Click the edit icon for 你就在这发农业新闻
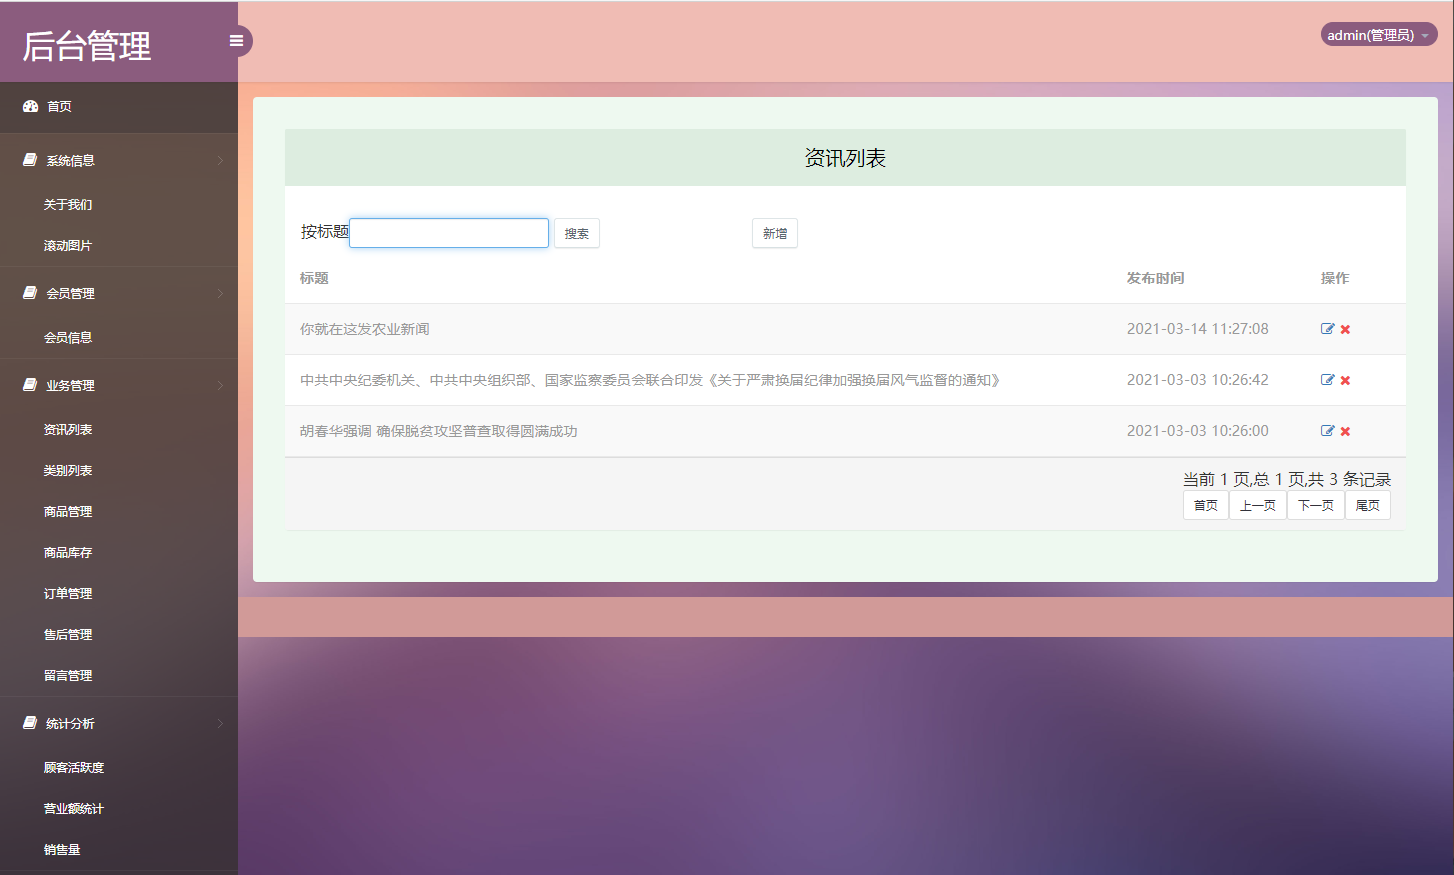1454x875 pixels. pos(1327,328)
